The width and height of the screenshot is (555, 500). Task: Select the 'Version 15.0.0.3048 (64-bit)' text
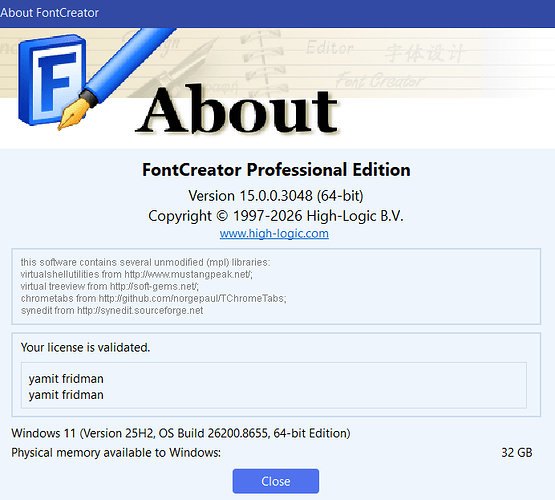(276, 196)
